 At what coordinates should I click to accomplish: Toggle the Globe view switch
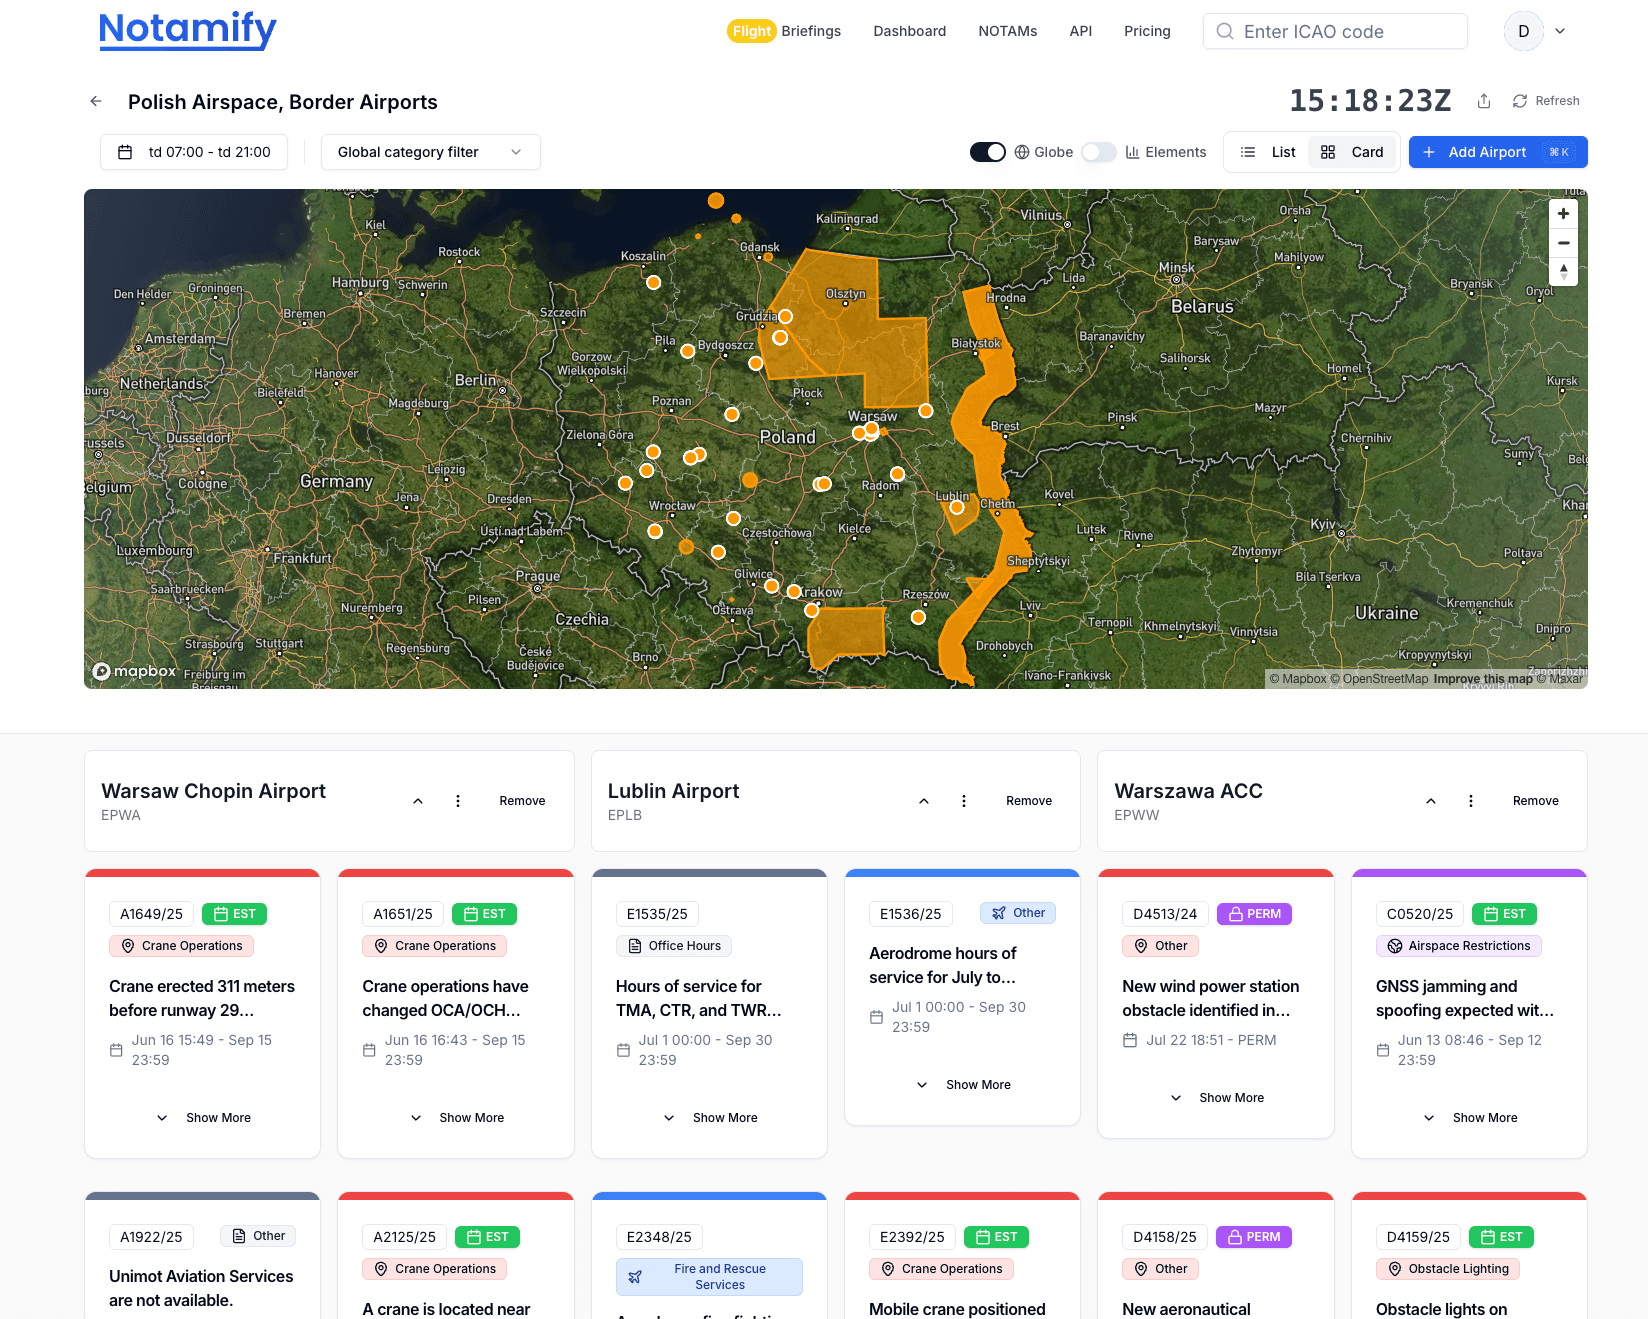tap(988, 151)
